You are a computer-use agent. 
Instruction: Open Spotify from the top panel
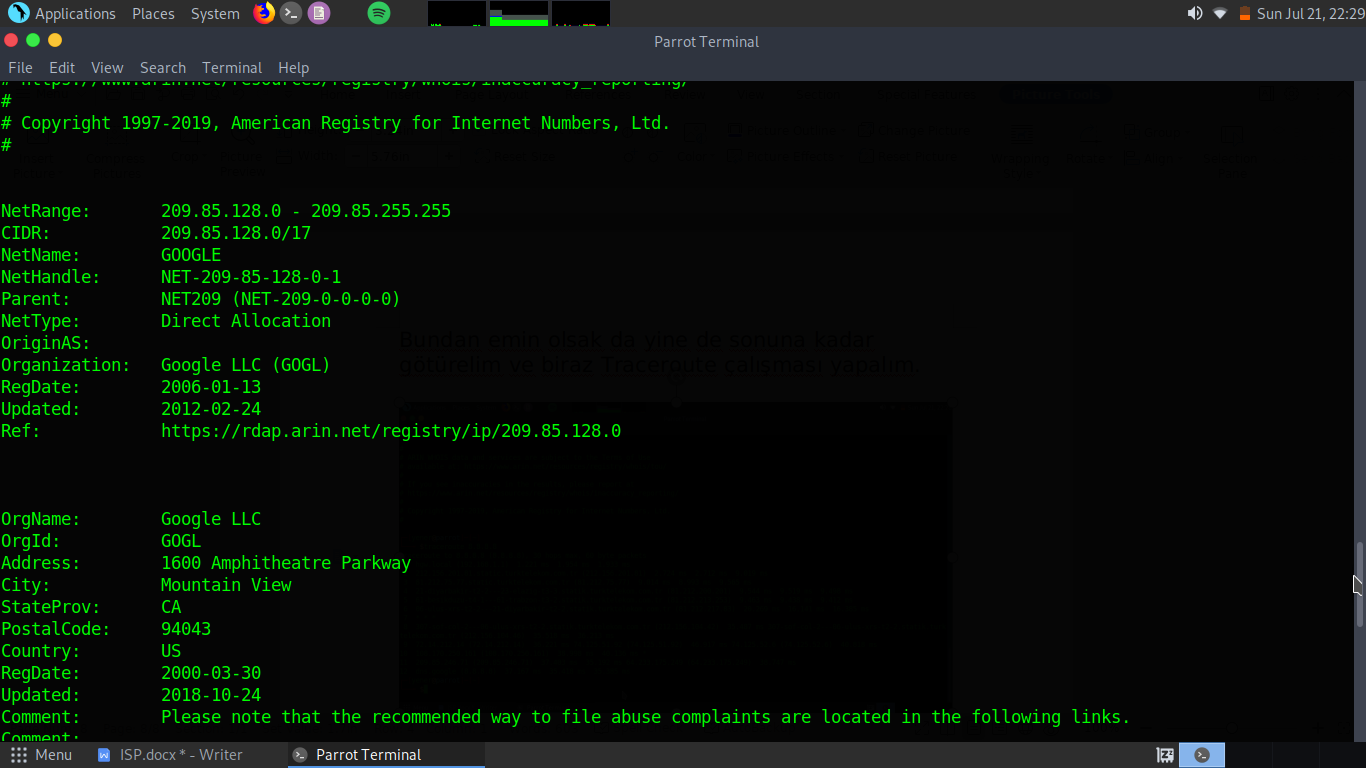pos(379,13)
